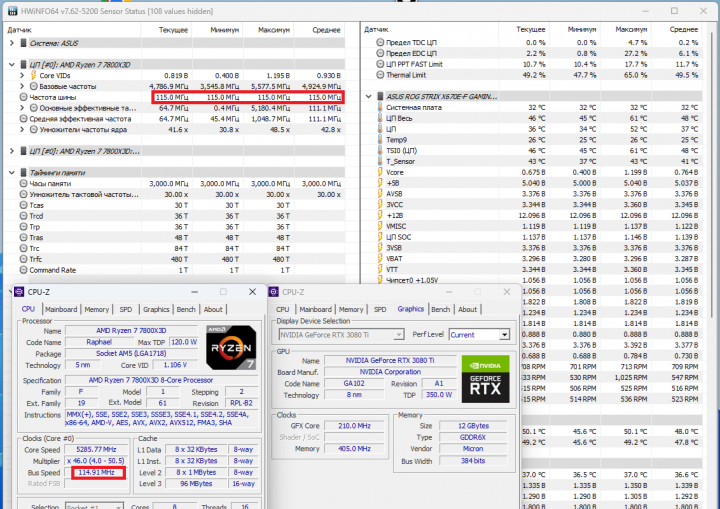Click the Bus Width 384 bits field
This screenshot has width=720, height=509.
pos(473,461)
